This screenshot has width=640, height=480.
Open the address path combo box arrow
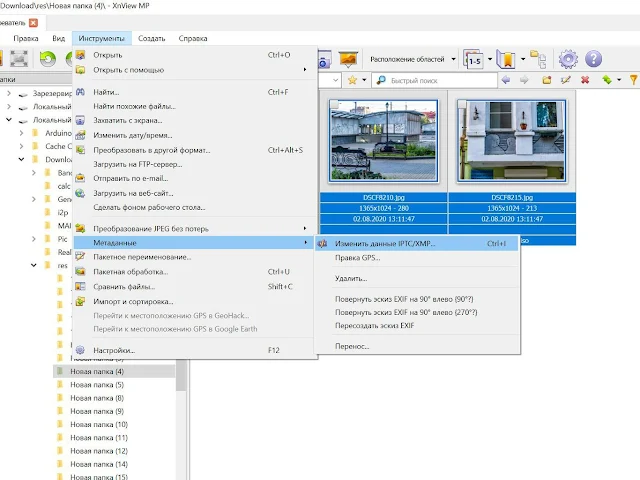[336, 80]
